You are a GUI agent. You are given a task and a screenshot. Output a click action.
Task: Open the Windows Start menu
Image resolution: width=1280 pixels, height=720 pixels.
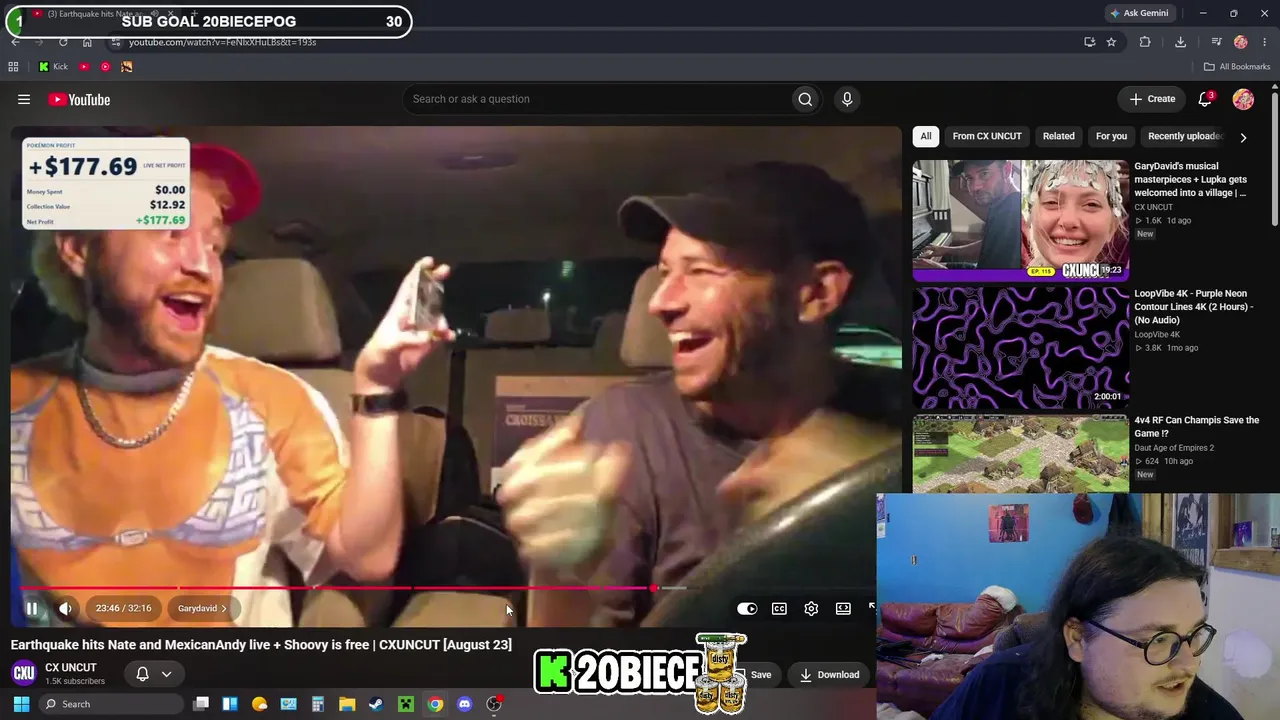[21, 704]
